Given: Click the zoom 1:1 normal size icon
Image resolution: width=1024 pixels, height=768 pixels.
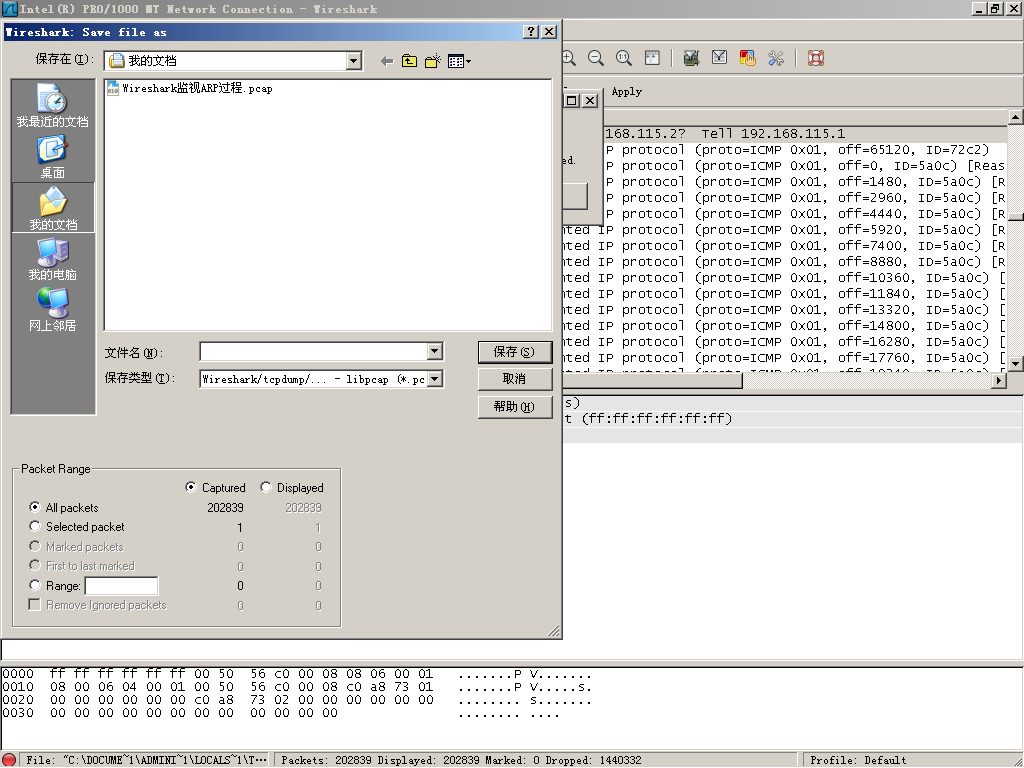Looking at the screenshot, I should click(x=624, y=58).
